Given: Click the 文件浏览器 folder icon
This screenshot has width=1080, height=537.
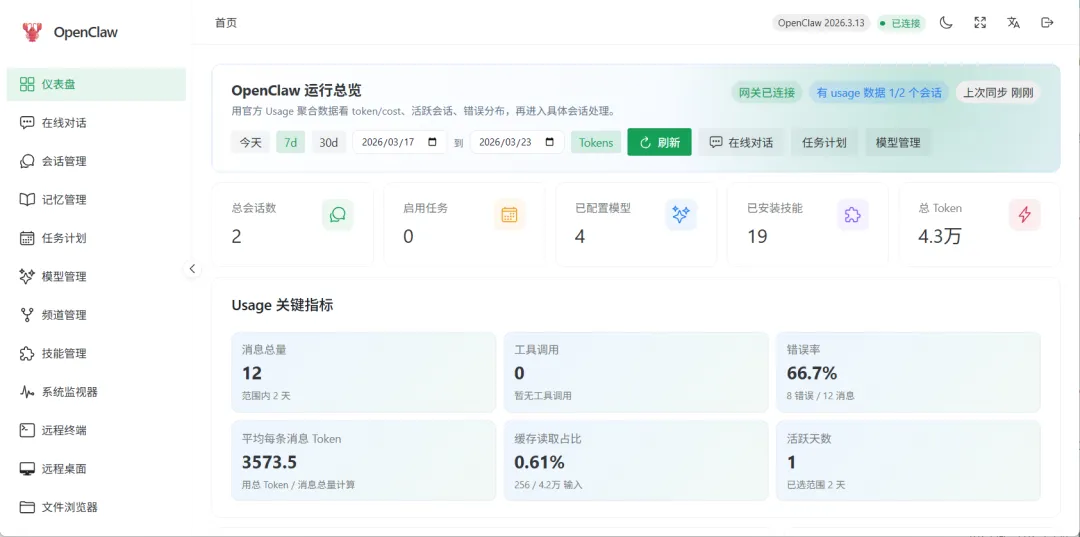Looking at the screenshot, I should tap(27, 507).
